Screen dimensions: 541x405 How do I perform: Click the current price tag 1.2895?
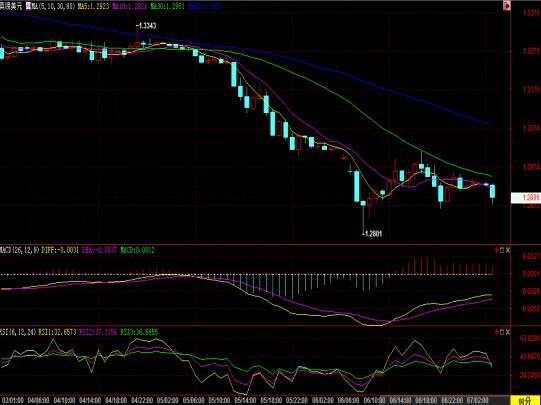526,198
